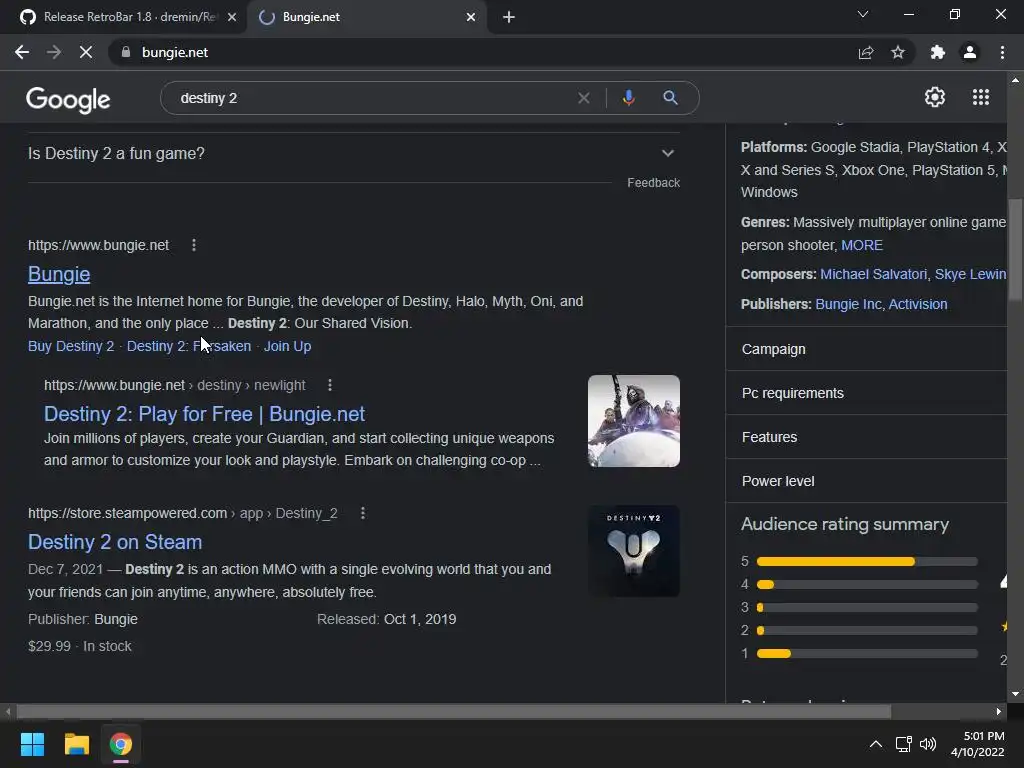The width and height of the screenshot is (1024, 768).
Task: Open Chrome three-dot menu
Action: coord(1002,52)
